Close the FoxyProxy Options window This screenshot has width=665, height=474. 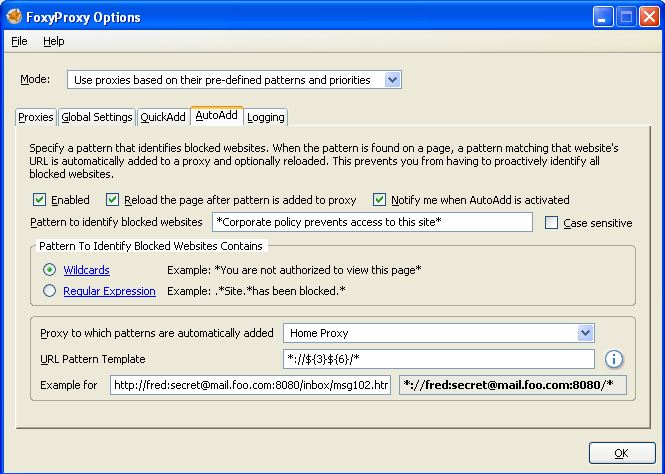point(649,17)
